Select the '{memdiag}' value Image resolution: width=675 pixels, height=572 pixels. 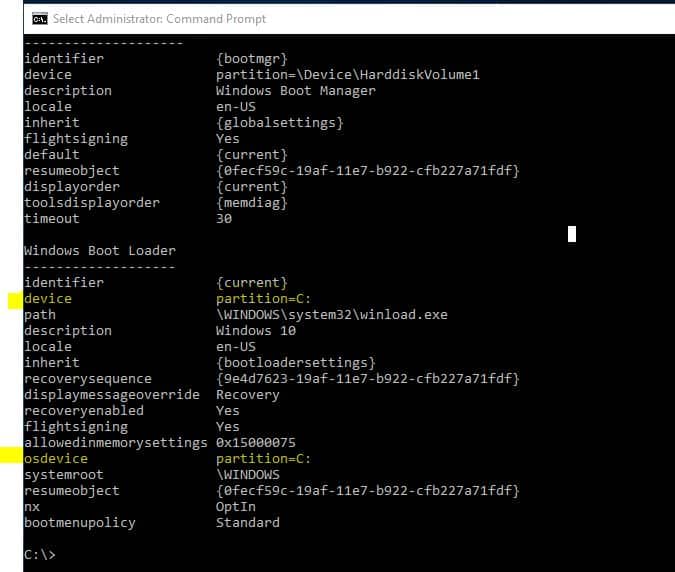[x=252, y=202]
